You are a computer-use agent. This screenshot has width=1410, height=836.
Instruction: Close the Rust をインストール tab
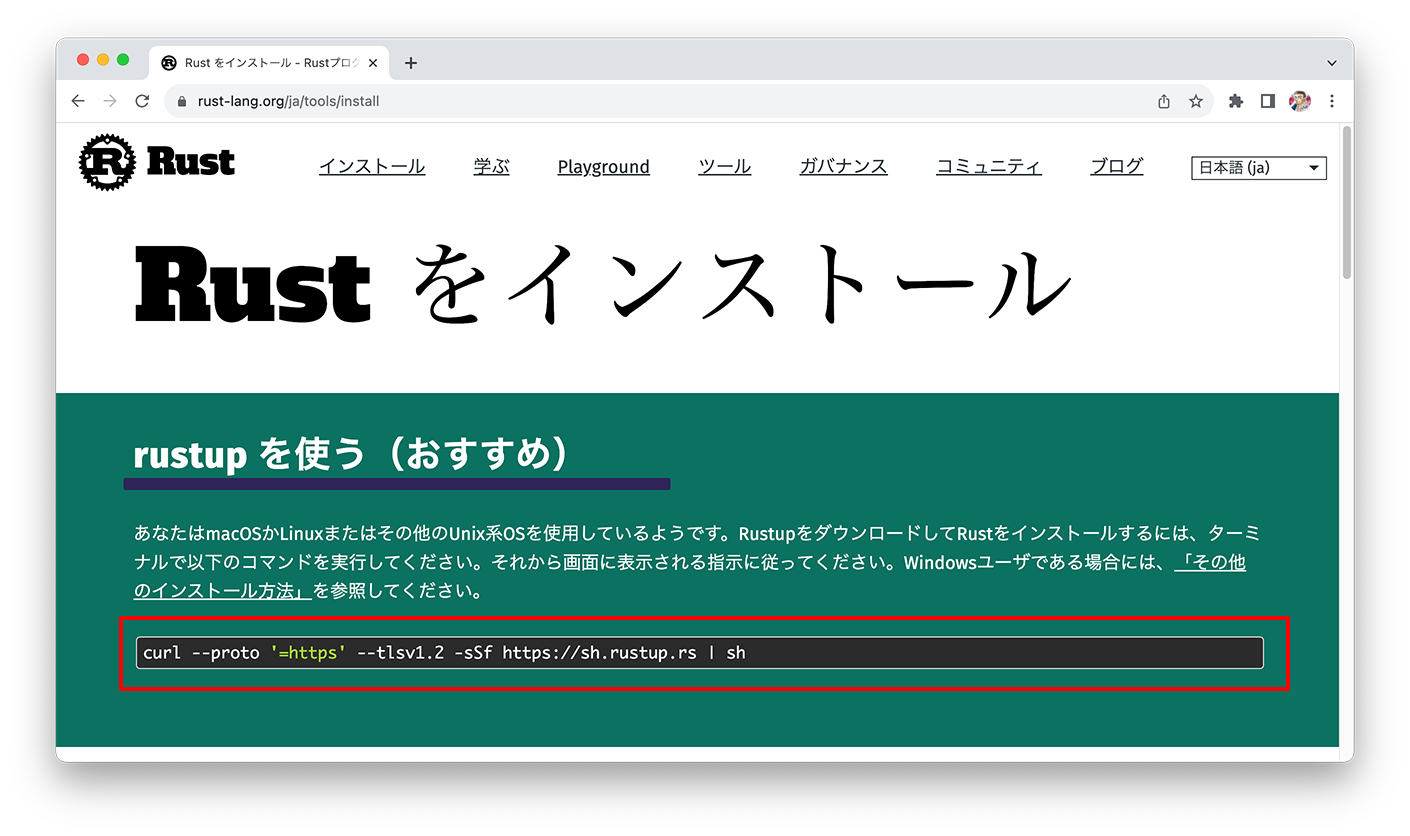373,63
